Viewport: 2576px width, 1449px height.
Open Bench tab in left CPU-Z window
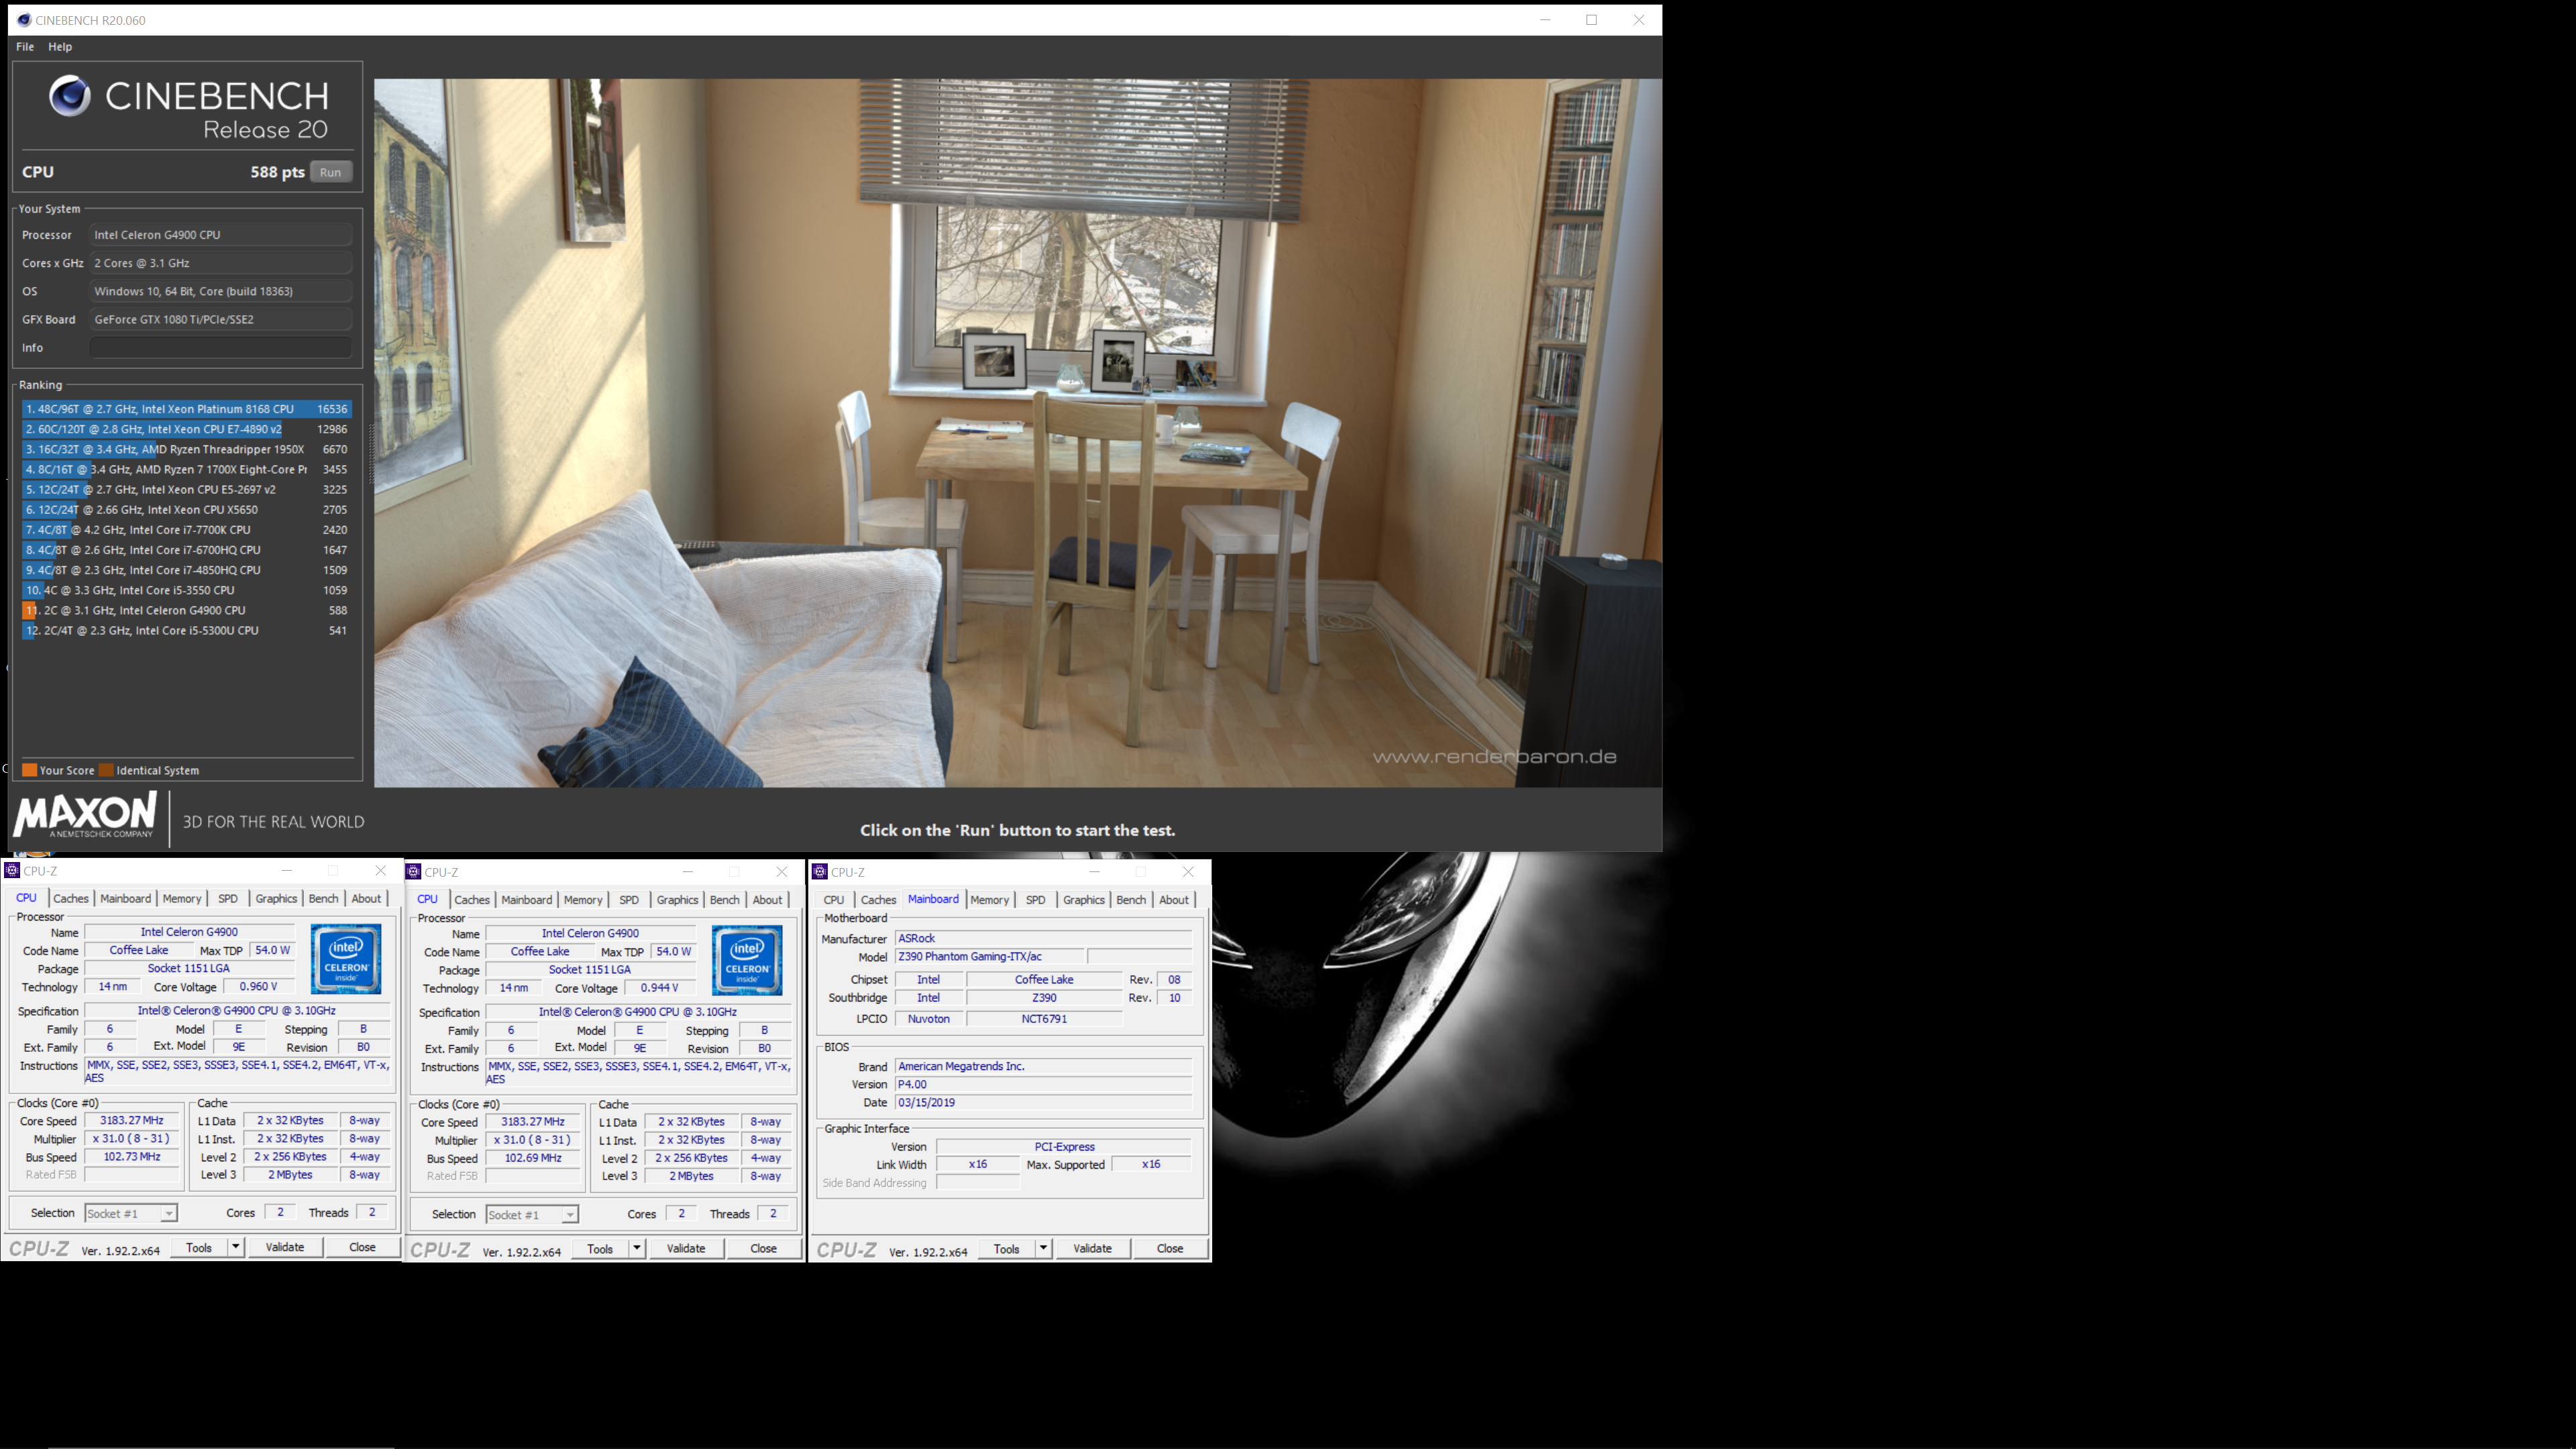pos(323,898)
